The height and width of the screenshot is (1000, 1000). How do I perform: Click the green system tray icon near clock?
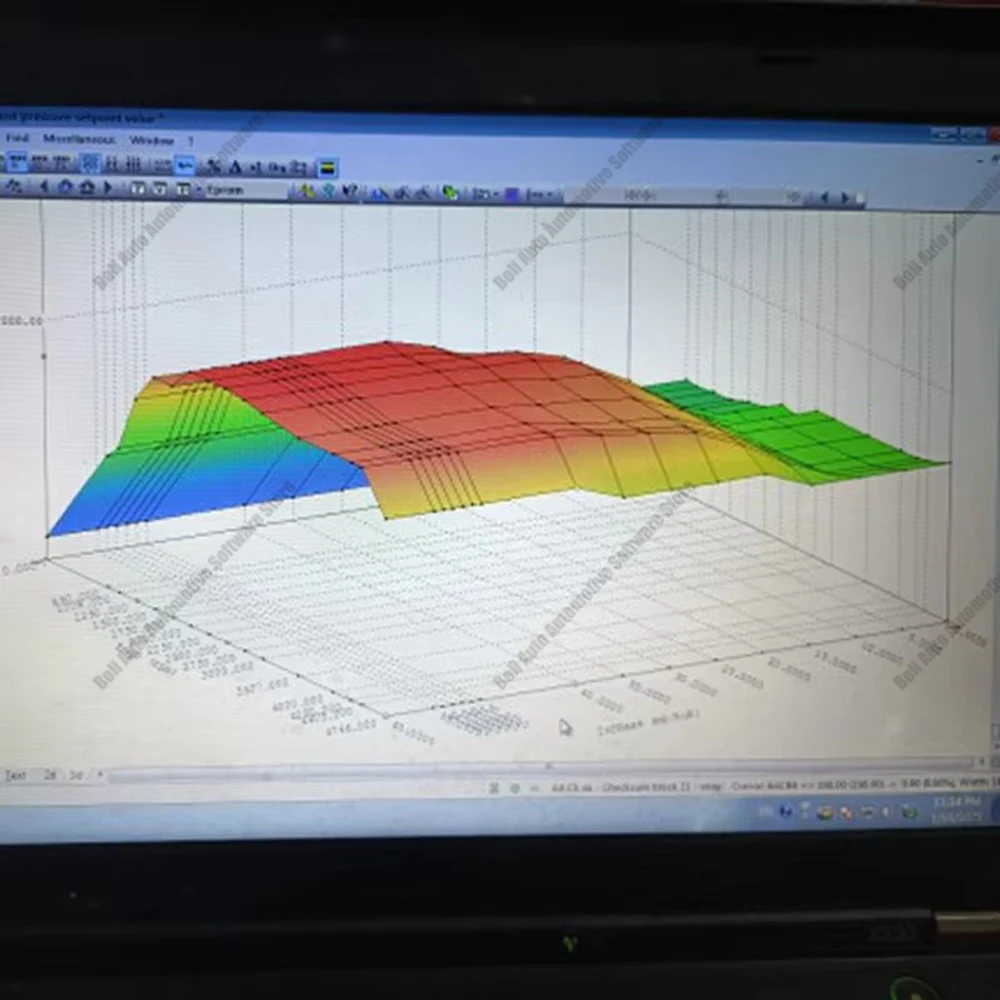pos(909,812)
